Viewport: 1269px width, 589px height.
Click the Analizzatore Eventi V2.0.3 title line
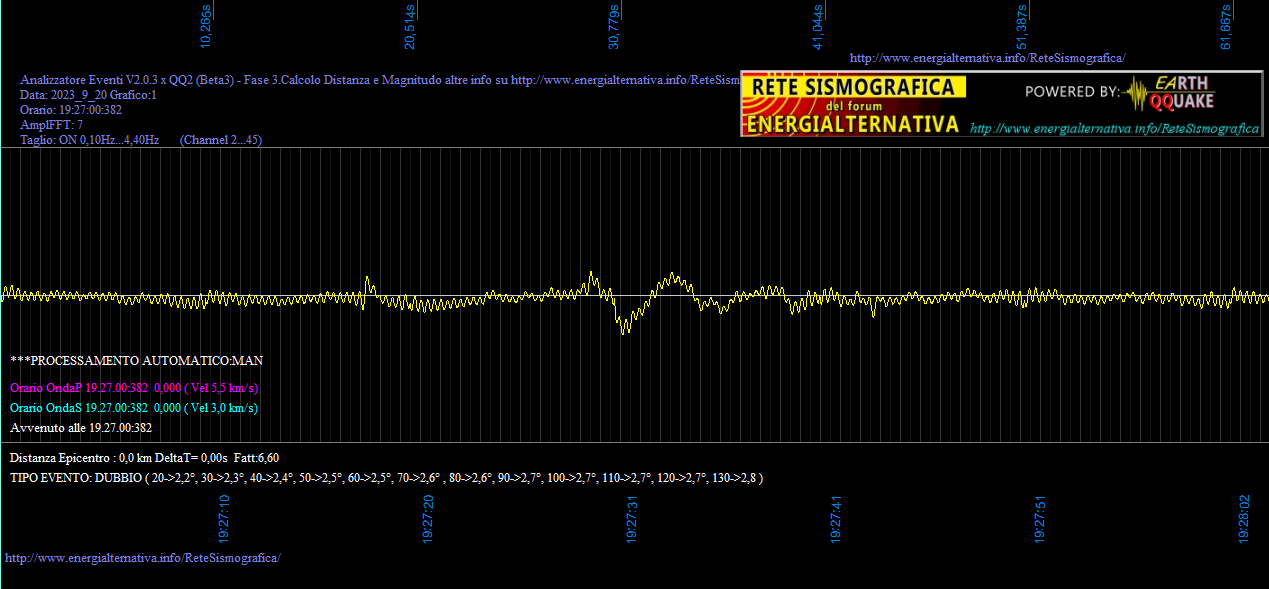pyautogui.click(x=380, y=80)
